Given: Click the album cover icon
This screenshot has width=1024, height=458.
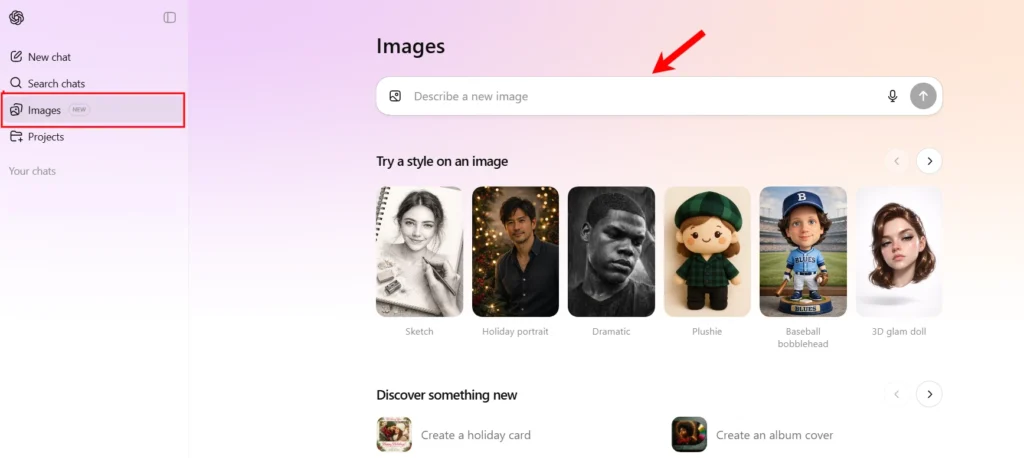Looking at the screenshot, I should click(689, 434).
